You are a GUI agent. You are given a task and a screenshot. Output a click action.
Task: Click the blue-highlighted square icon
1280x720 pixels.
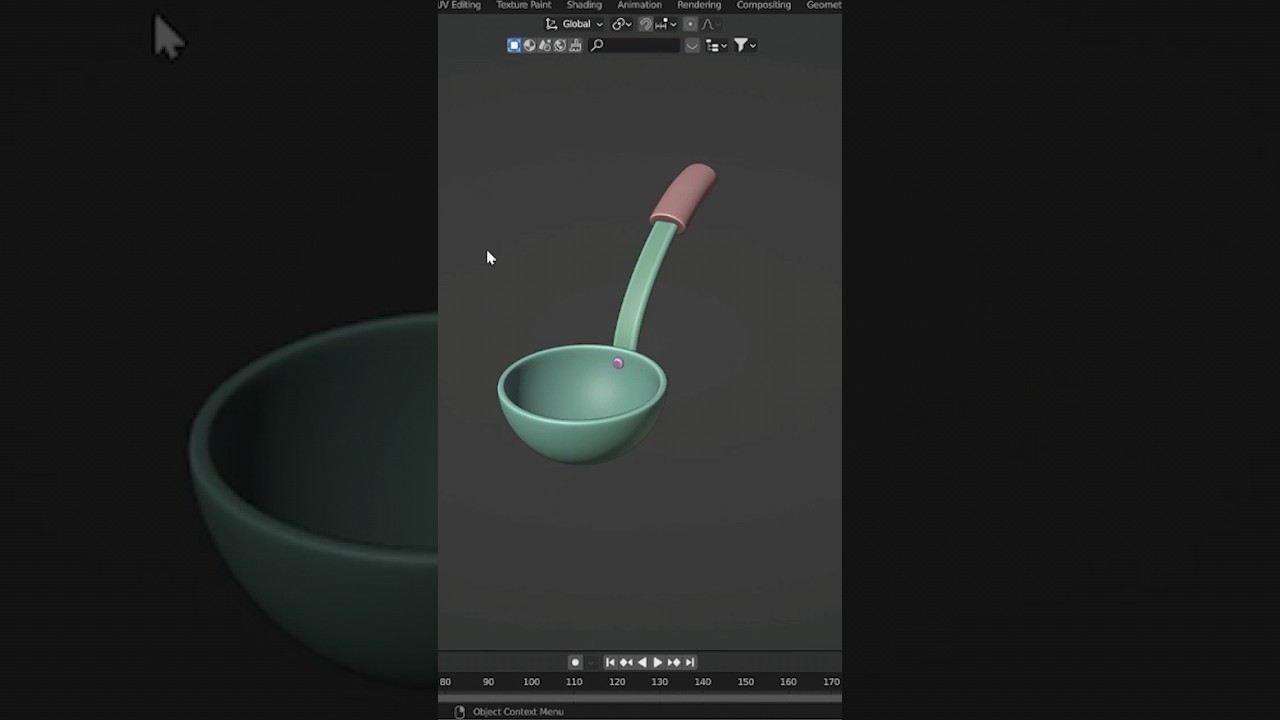point(514,45)
